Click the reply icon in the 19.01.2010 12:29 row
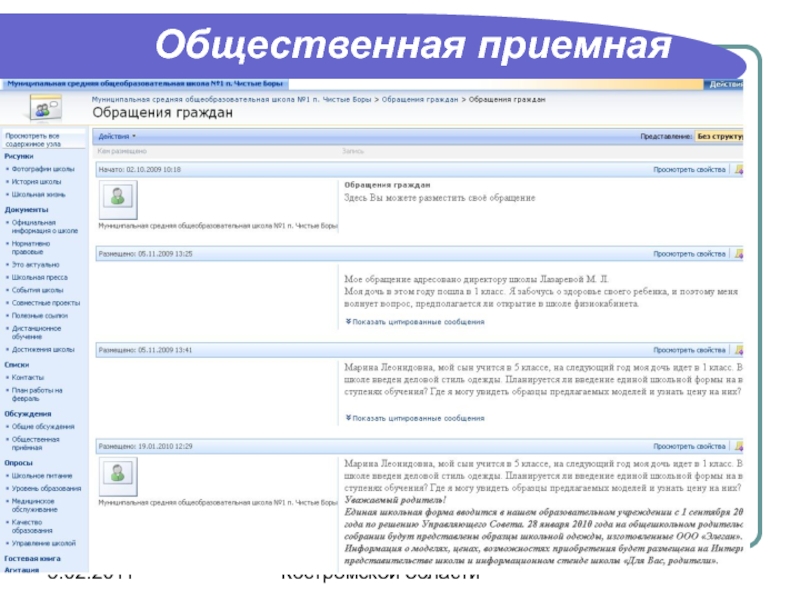 [x=739, y=446]
